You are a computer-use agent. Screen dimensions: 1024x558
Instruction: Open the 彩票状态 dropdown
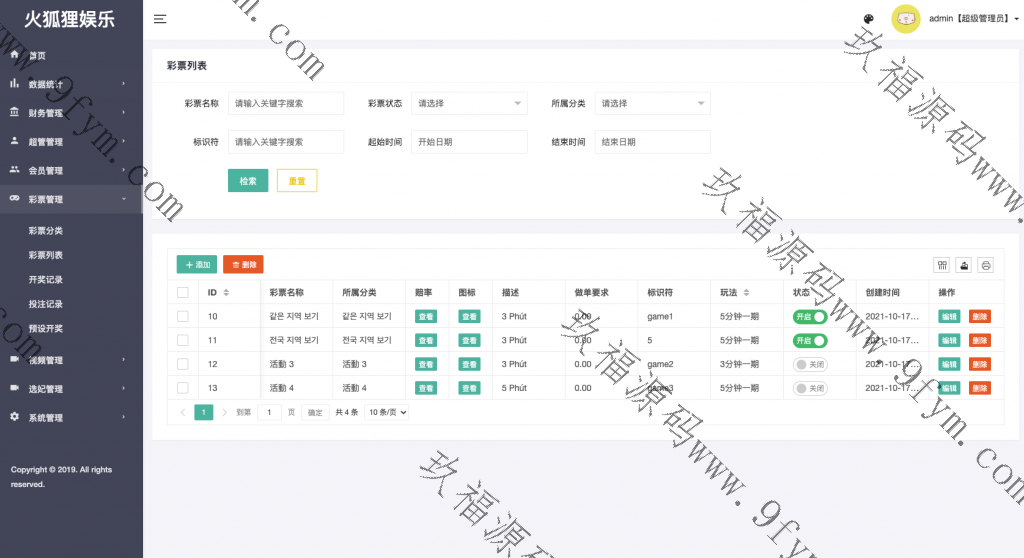[469, 103]
